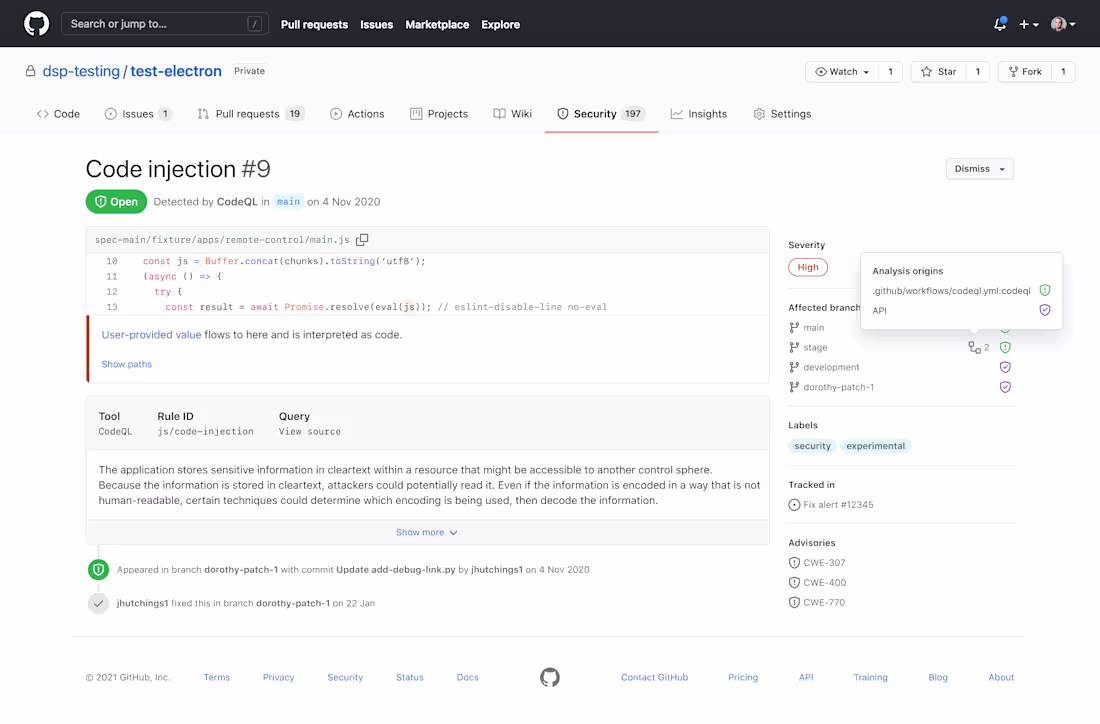Screen dimensions: 1100x724
Task: Switch to the Insights tab
Action: [699, 114]
